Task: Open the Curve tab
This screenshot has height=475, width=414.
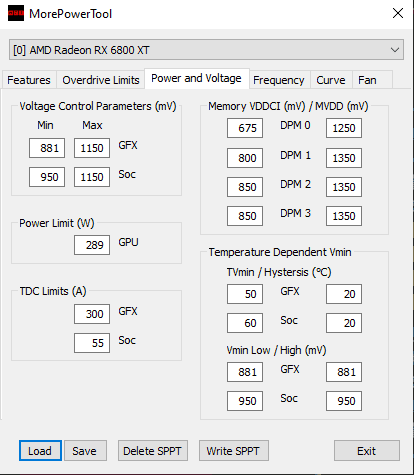Action: [331, 80]
